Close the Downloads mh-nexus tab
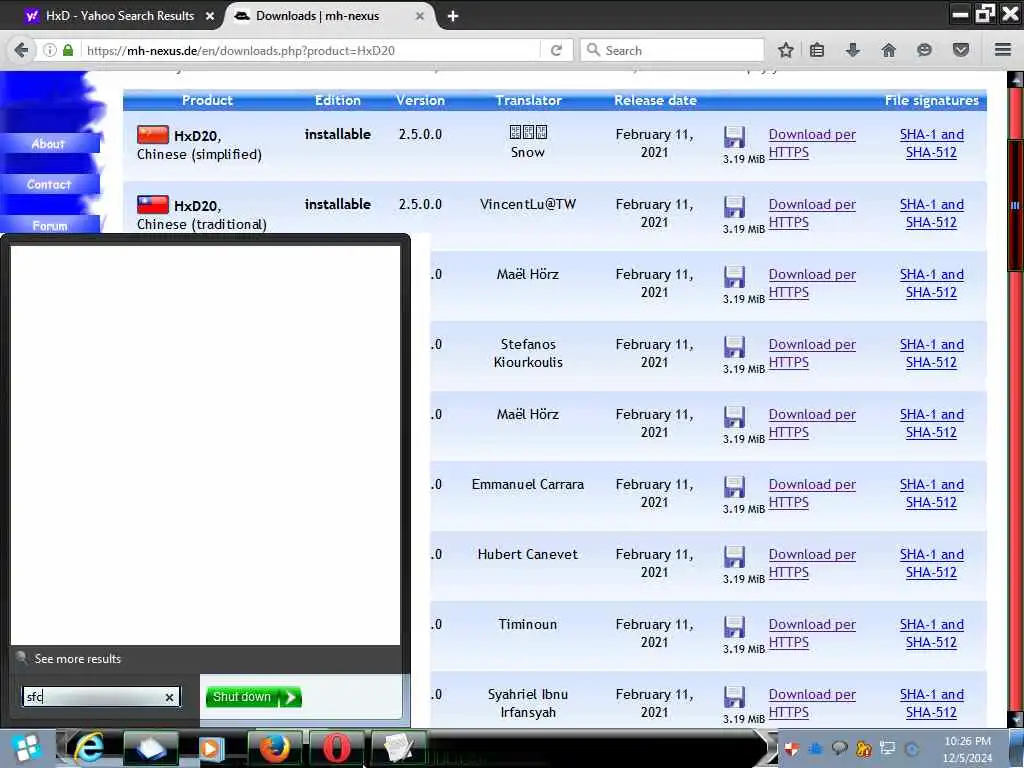The image size is (1024, 768). (x=420, y=16)
